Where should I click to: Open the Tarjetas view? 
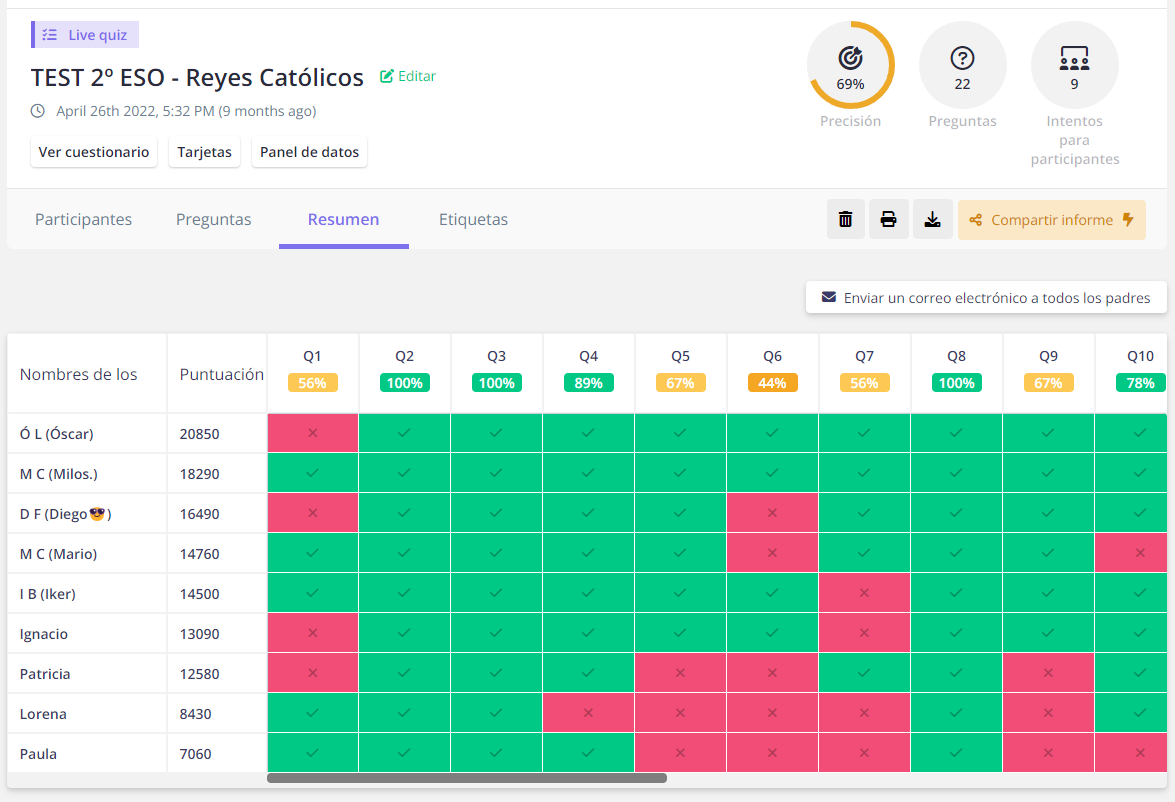click(205, 152)
